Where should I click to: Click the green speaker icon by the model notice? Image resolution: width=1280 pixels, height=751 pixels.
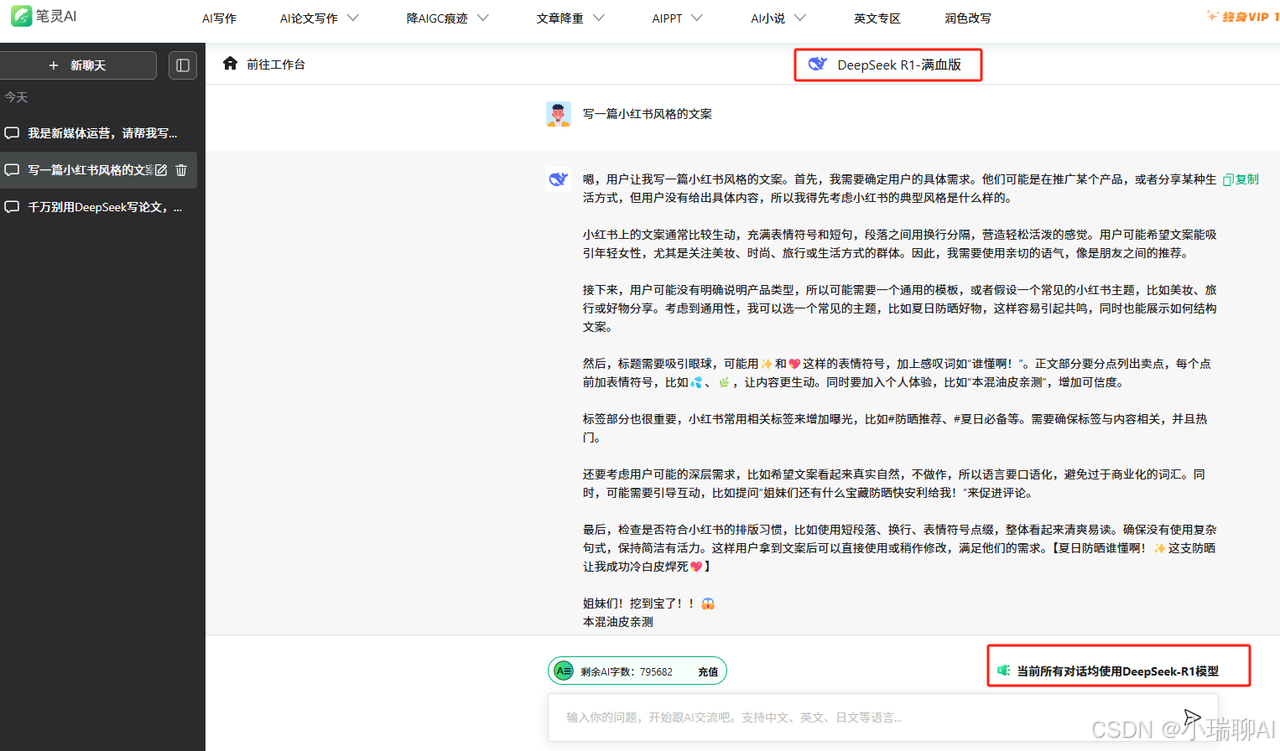(1004, 670)
